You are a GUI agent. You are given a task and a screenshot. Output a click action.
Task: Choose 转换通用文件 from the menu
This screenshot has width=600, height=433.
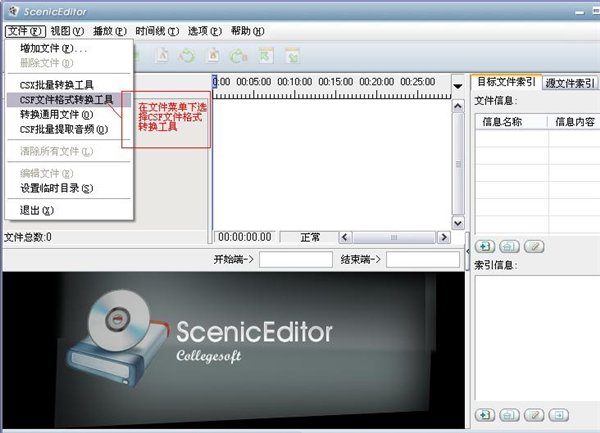tap(69, 114)
